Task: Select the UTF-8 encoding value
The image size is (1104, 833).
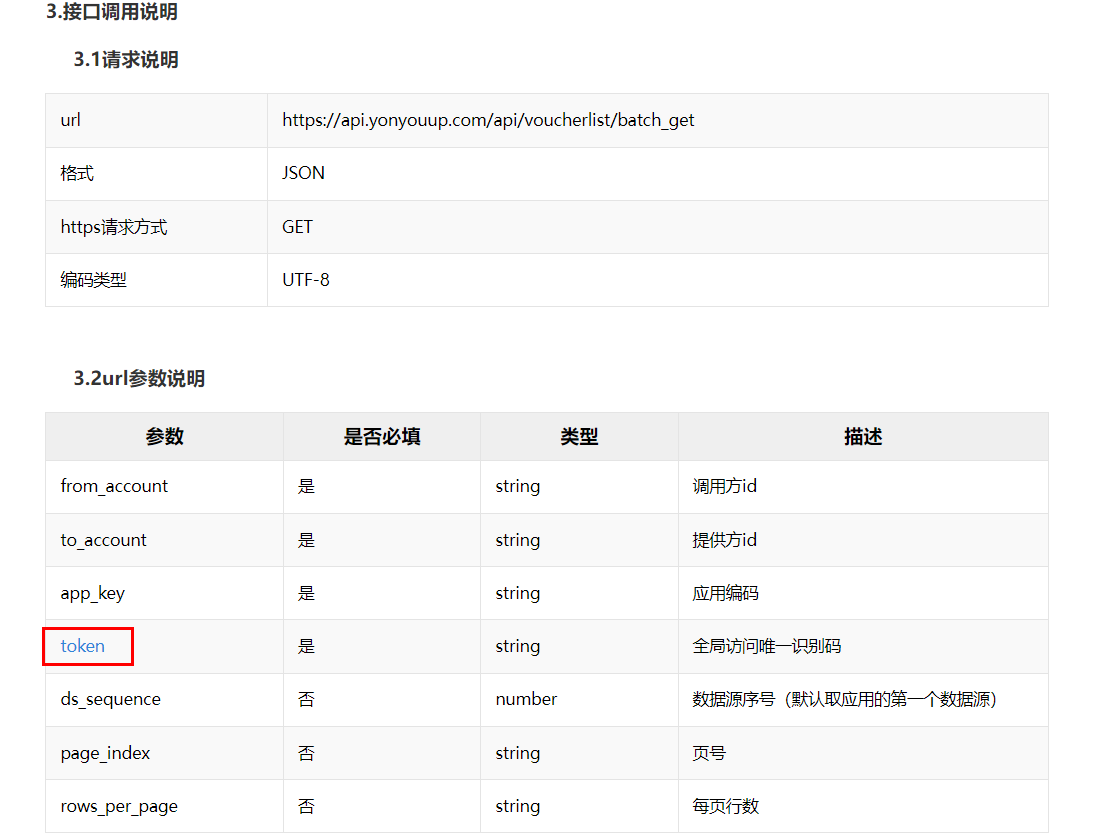Action: 305,280
